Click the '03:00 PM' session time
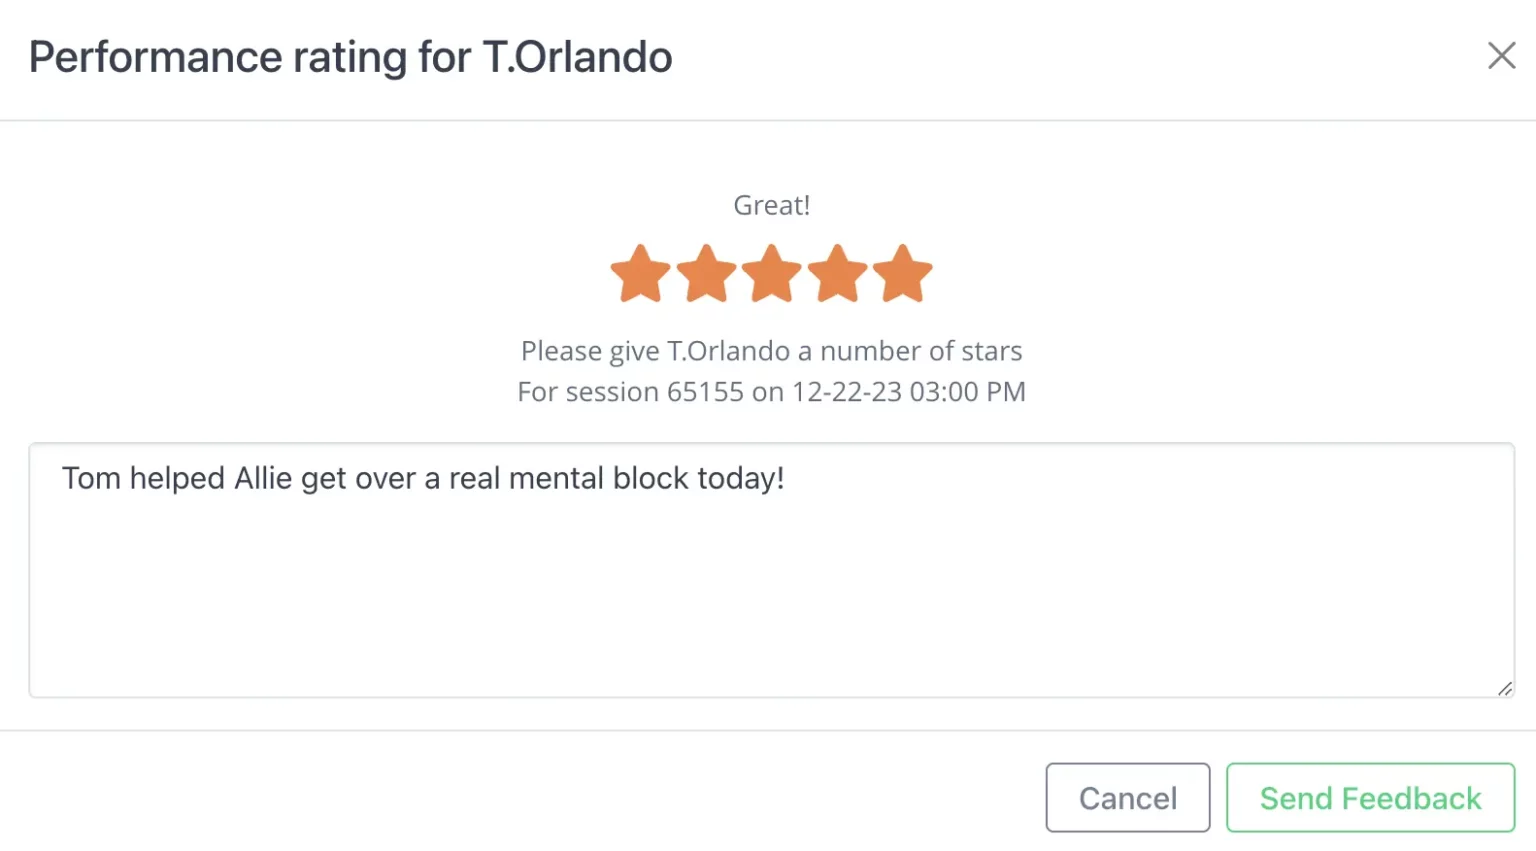 pos(967,392)
